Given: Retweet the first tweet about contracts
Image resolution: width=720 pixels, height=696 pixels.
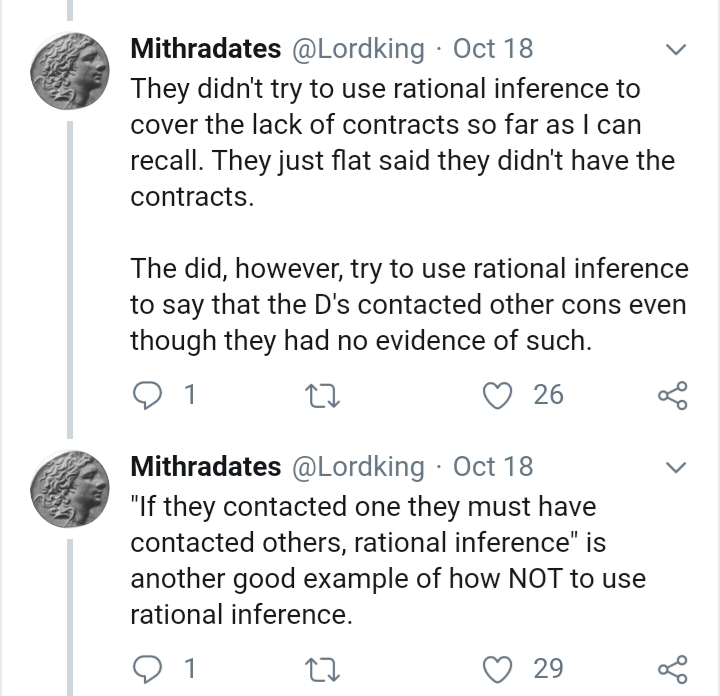Looking at the screenshot, I should [322, 397].
